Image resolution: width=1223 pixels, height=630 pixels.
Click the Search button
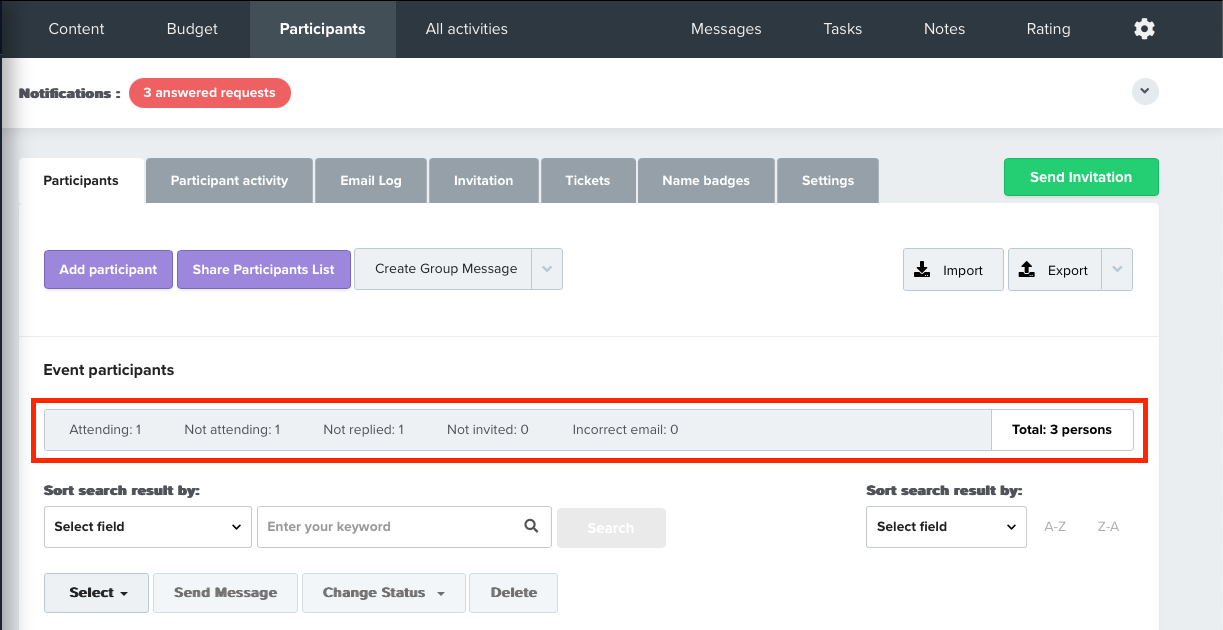coord(611,528)
